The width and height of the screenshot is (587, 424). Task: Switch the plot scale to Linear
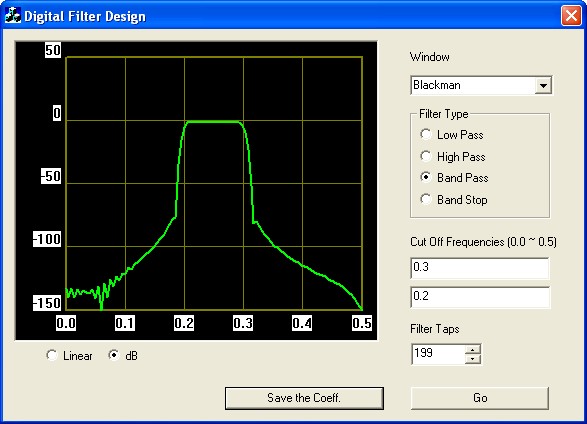click(x=52, y=355)
